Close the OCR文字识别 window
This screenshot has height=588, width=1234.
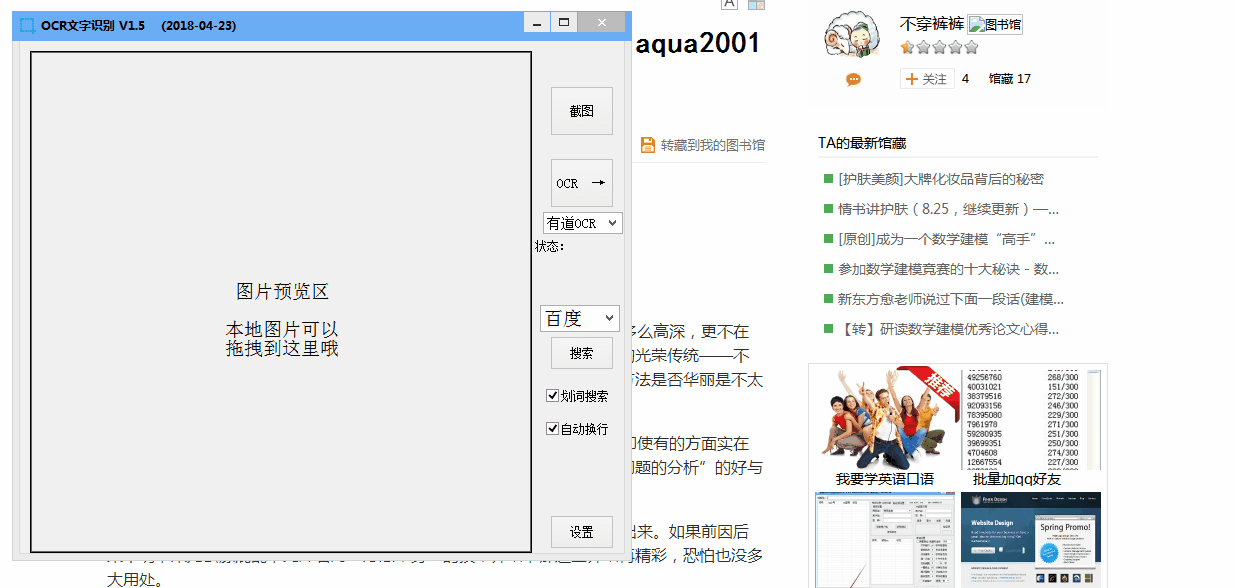point(601,22)
